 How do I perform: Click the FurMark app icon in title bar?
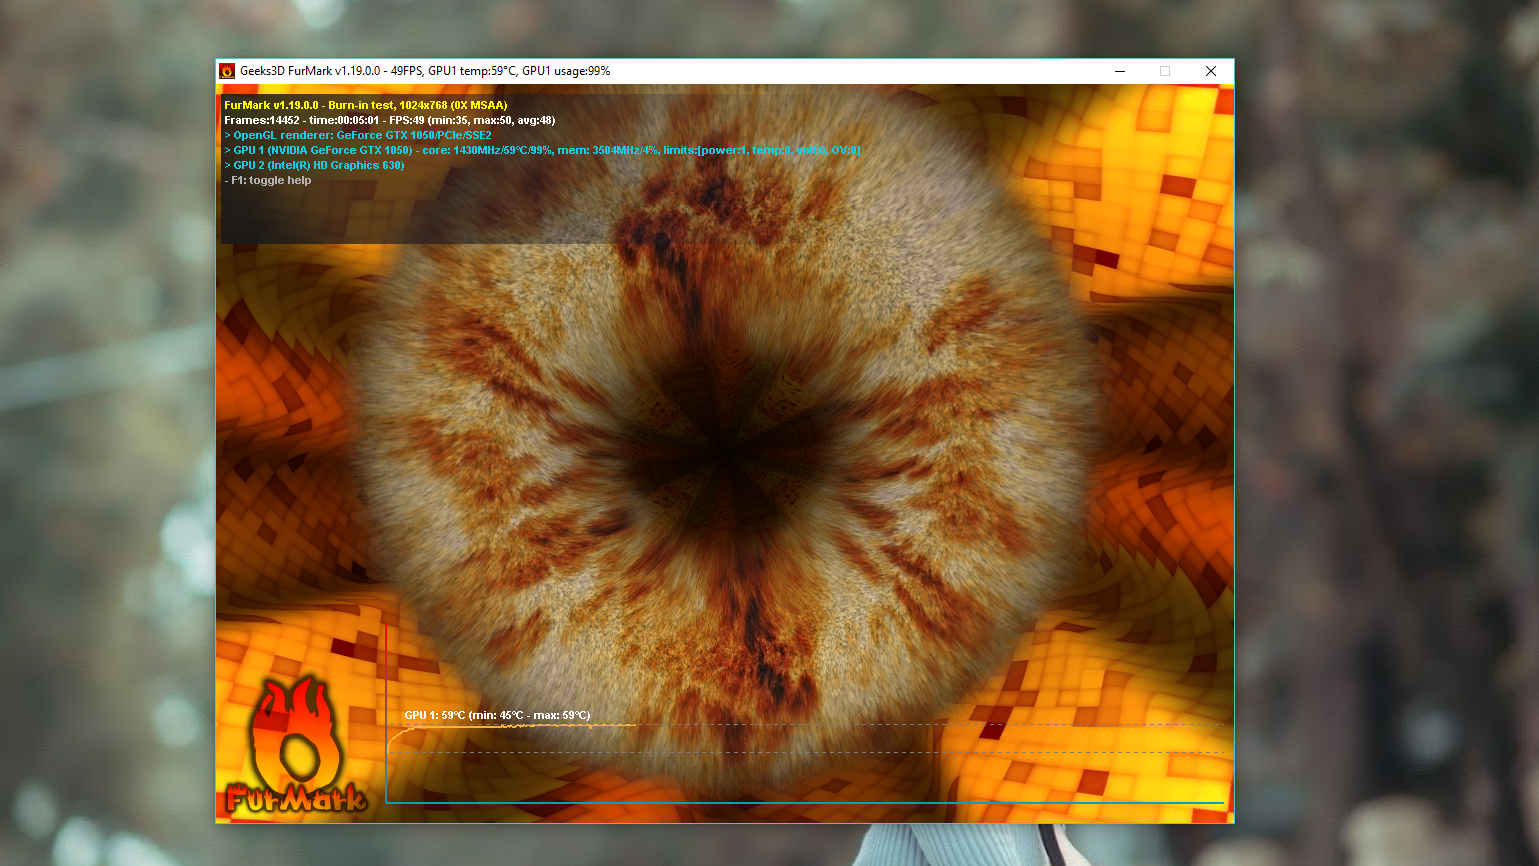(227, 71)
